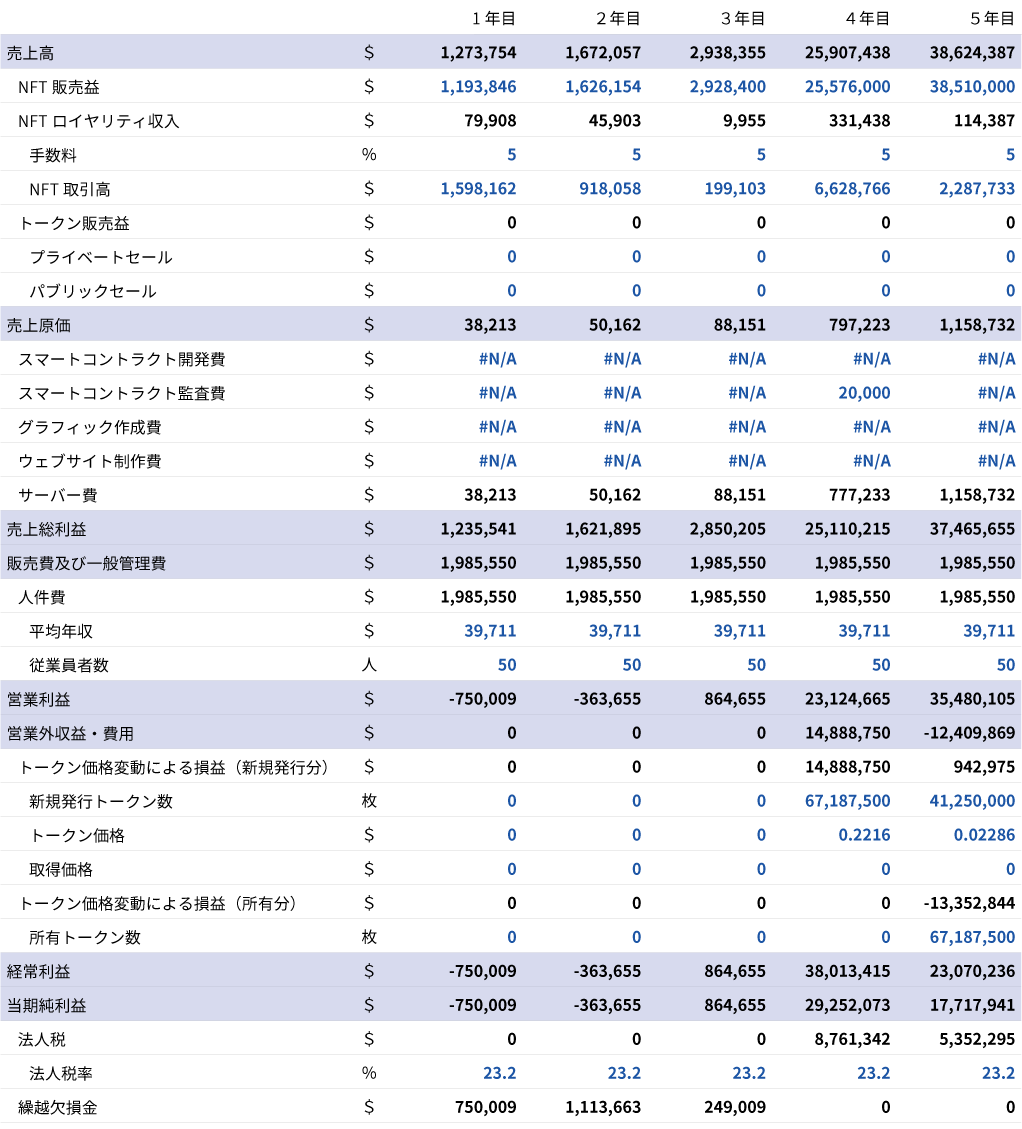This screenshot has width=1022, height=1129.
Task: Click 新規発行トークン数 value 67,187,500
Action: coord(848,801)
